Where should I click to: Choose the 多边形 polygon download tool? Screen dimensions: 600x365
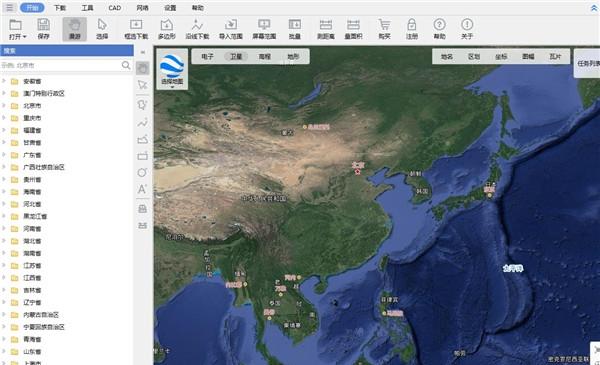click(166, 29)
